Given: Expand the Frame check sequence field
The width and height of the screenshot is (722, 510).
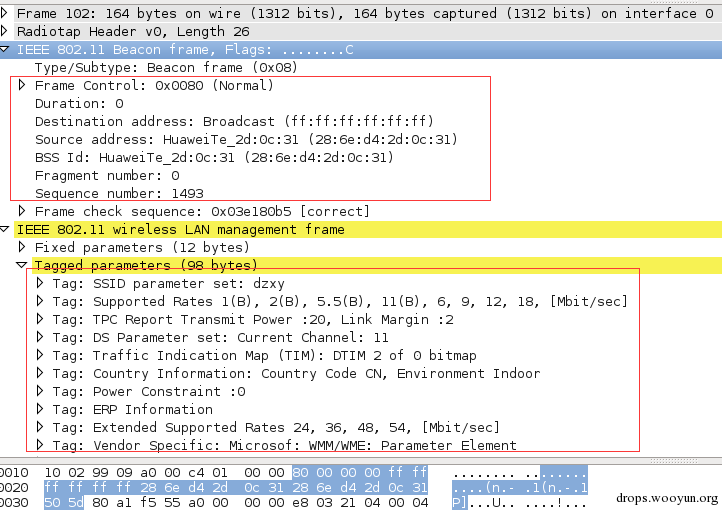Looking at the screenshot, I should [22, 211].
